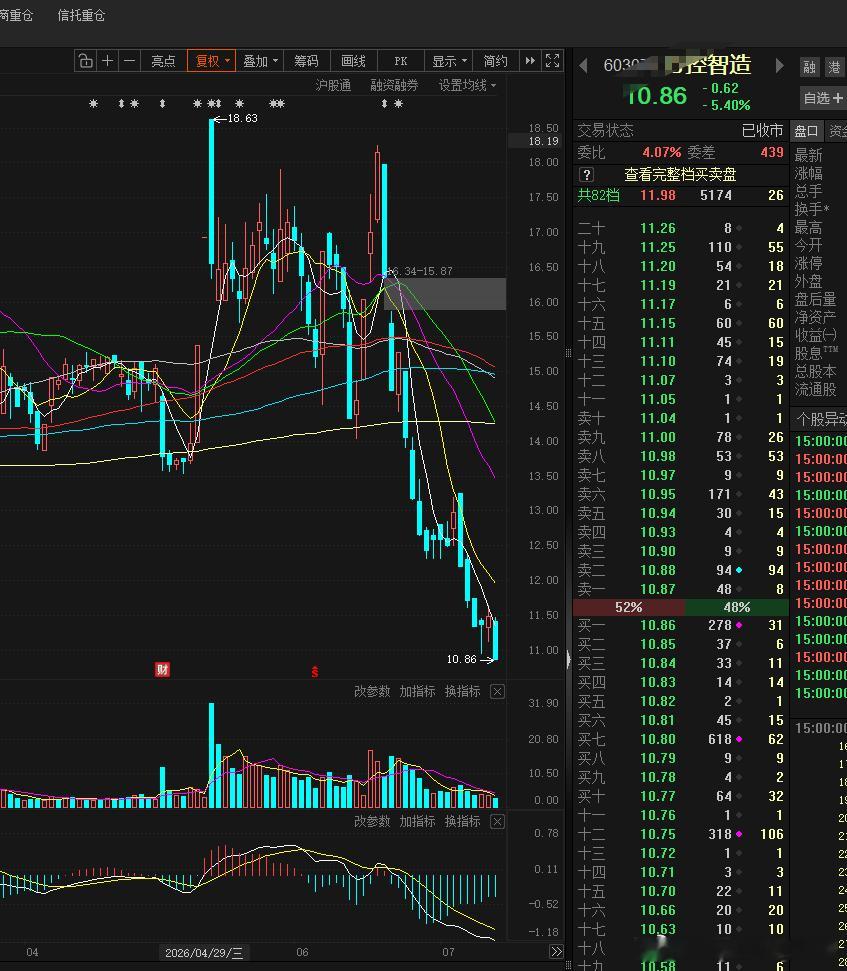Toggle the 亮点 highlights button

click(163, 61)
